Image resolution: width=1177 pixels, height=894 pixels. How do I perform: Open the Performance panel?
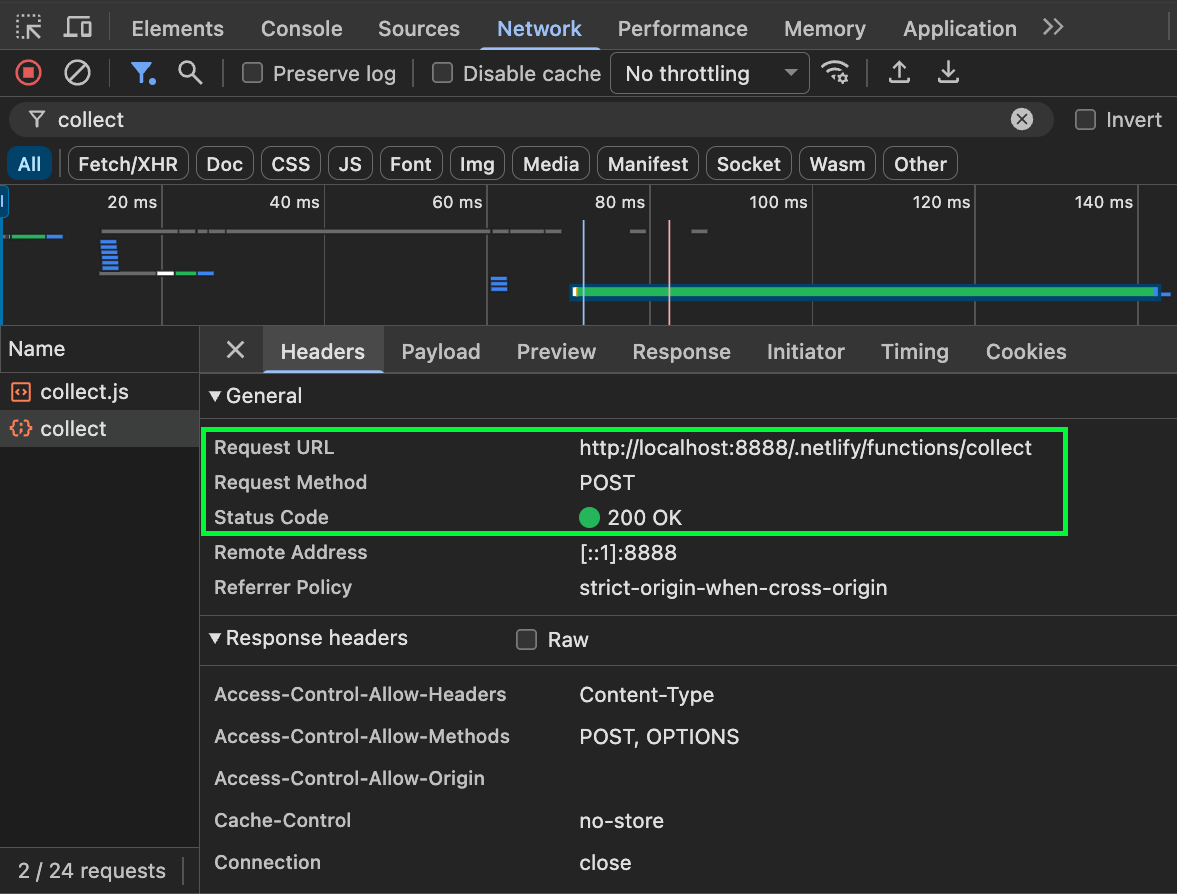(682, 29)
